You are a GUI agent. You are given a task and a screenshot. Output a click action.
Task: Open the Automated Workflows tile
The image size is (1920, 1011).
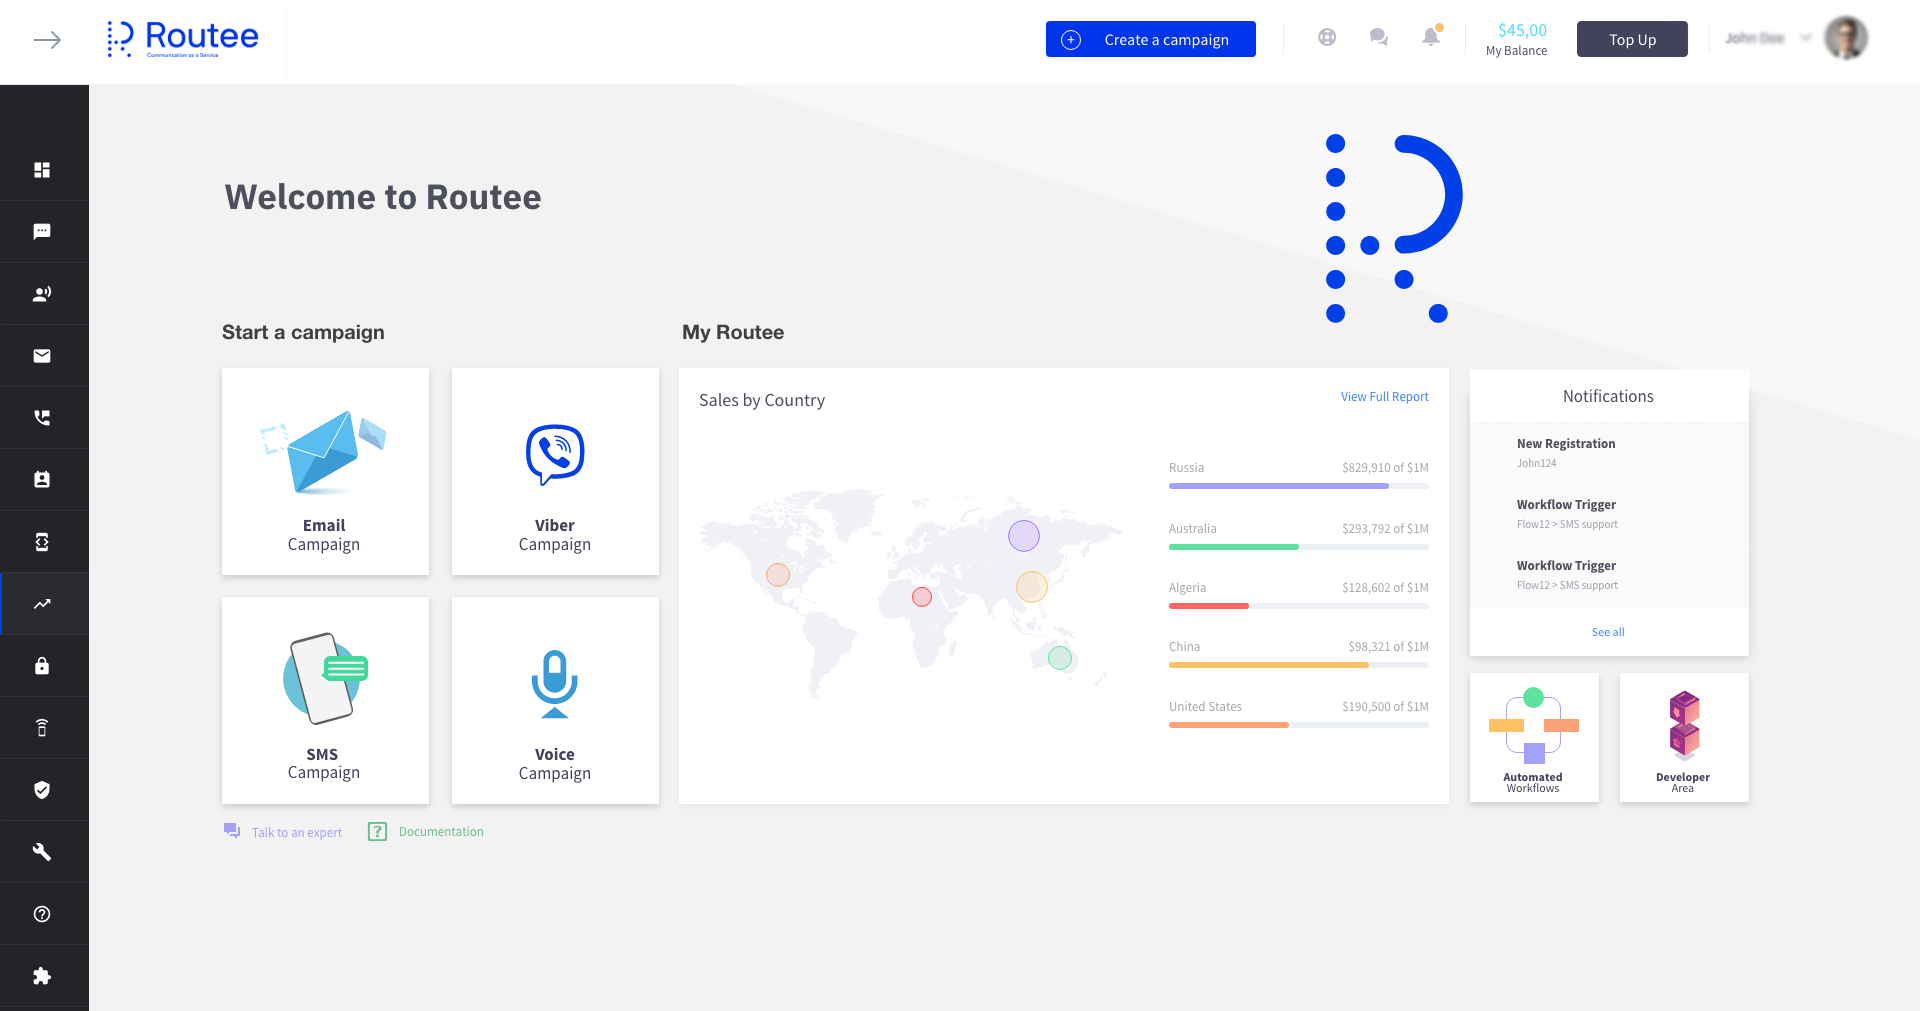[1534, 737]
